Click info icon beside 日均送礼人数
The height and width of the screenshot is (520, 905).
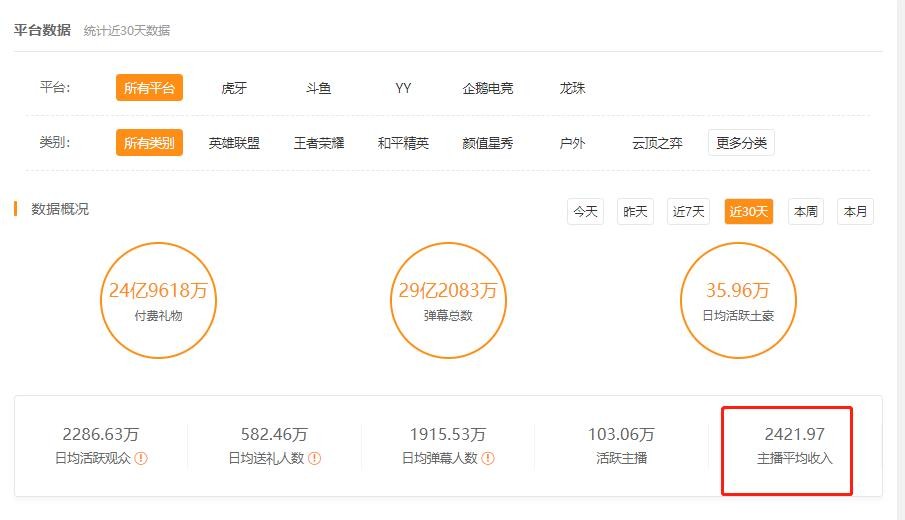[x=314, y=459]
